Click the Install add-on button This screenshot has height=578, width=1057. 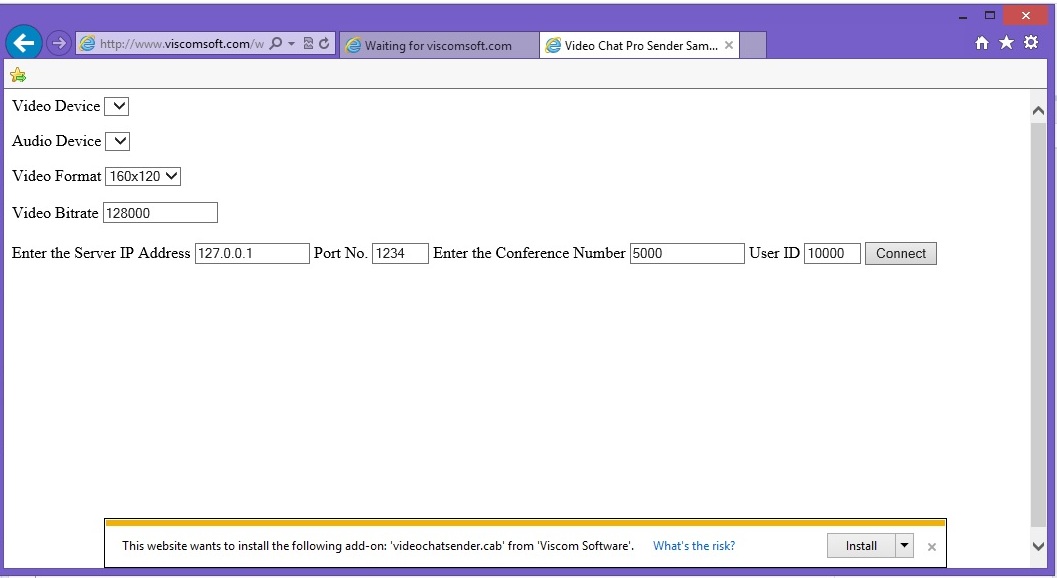860,546
